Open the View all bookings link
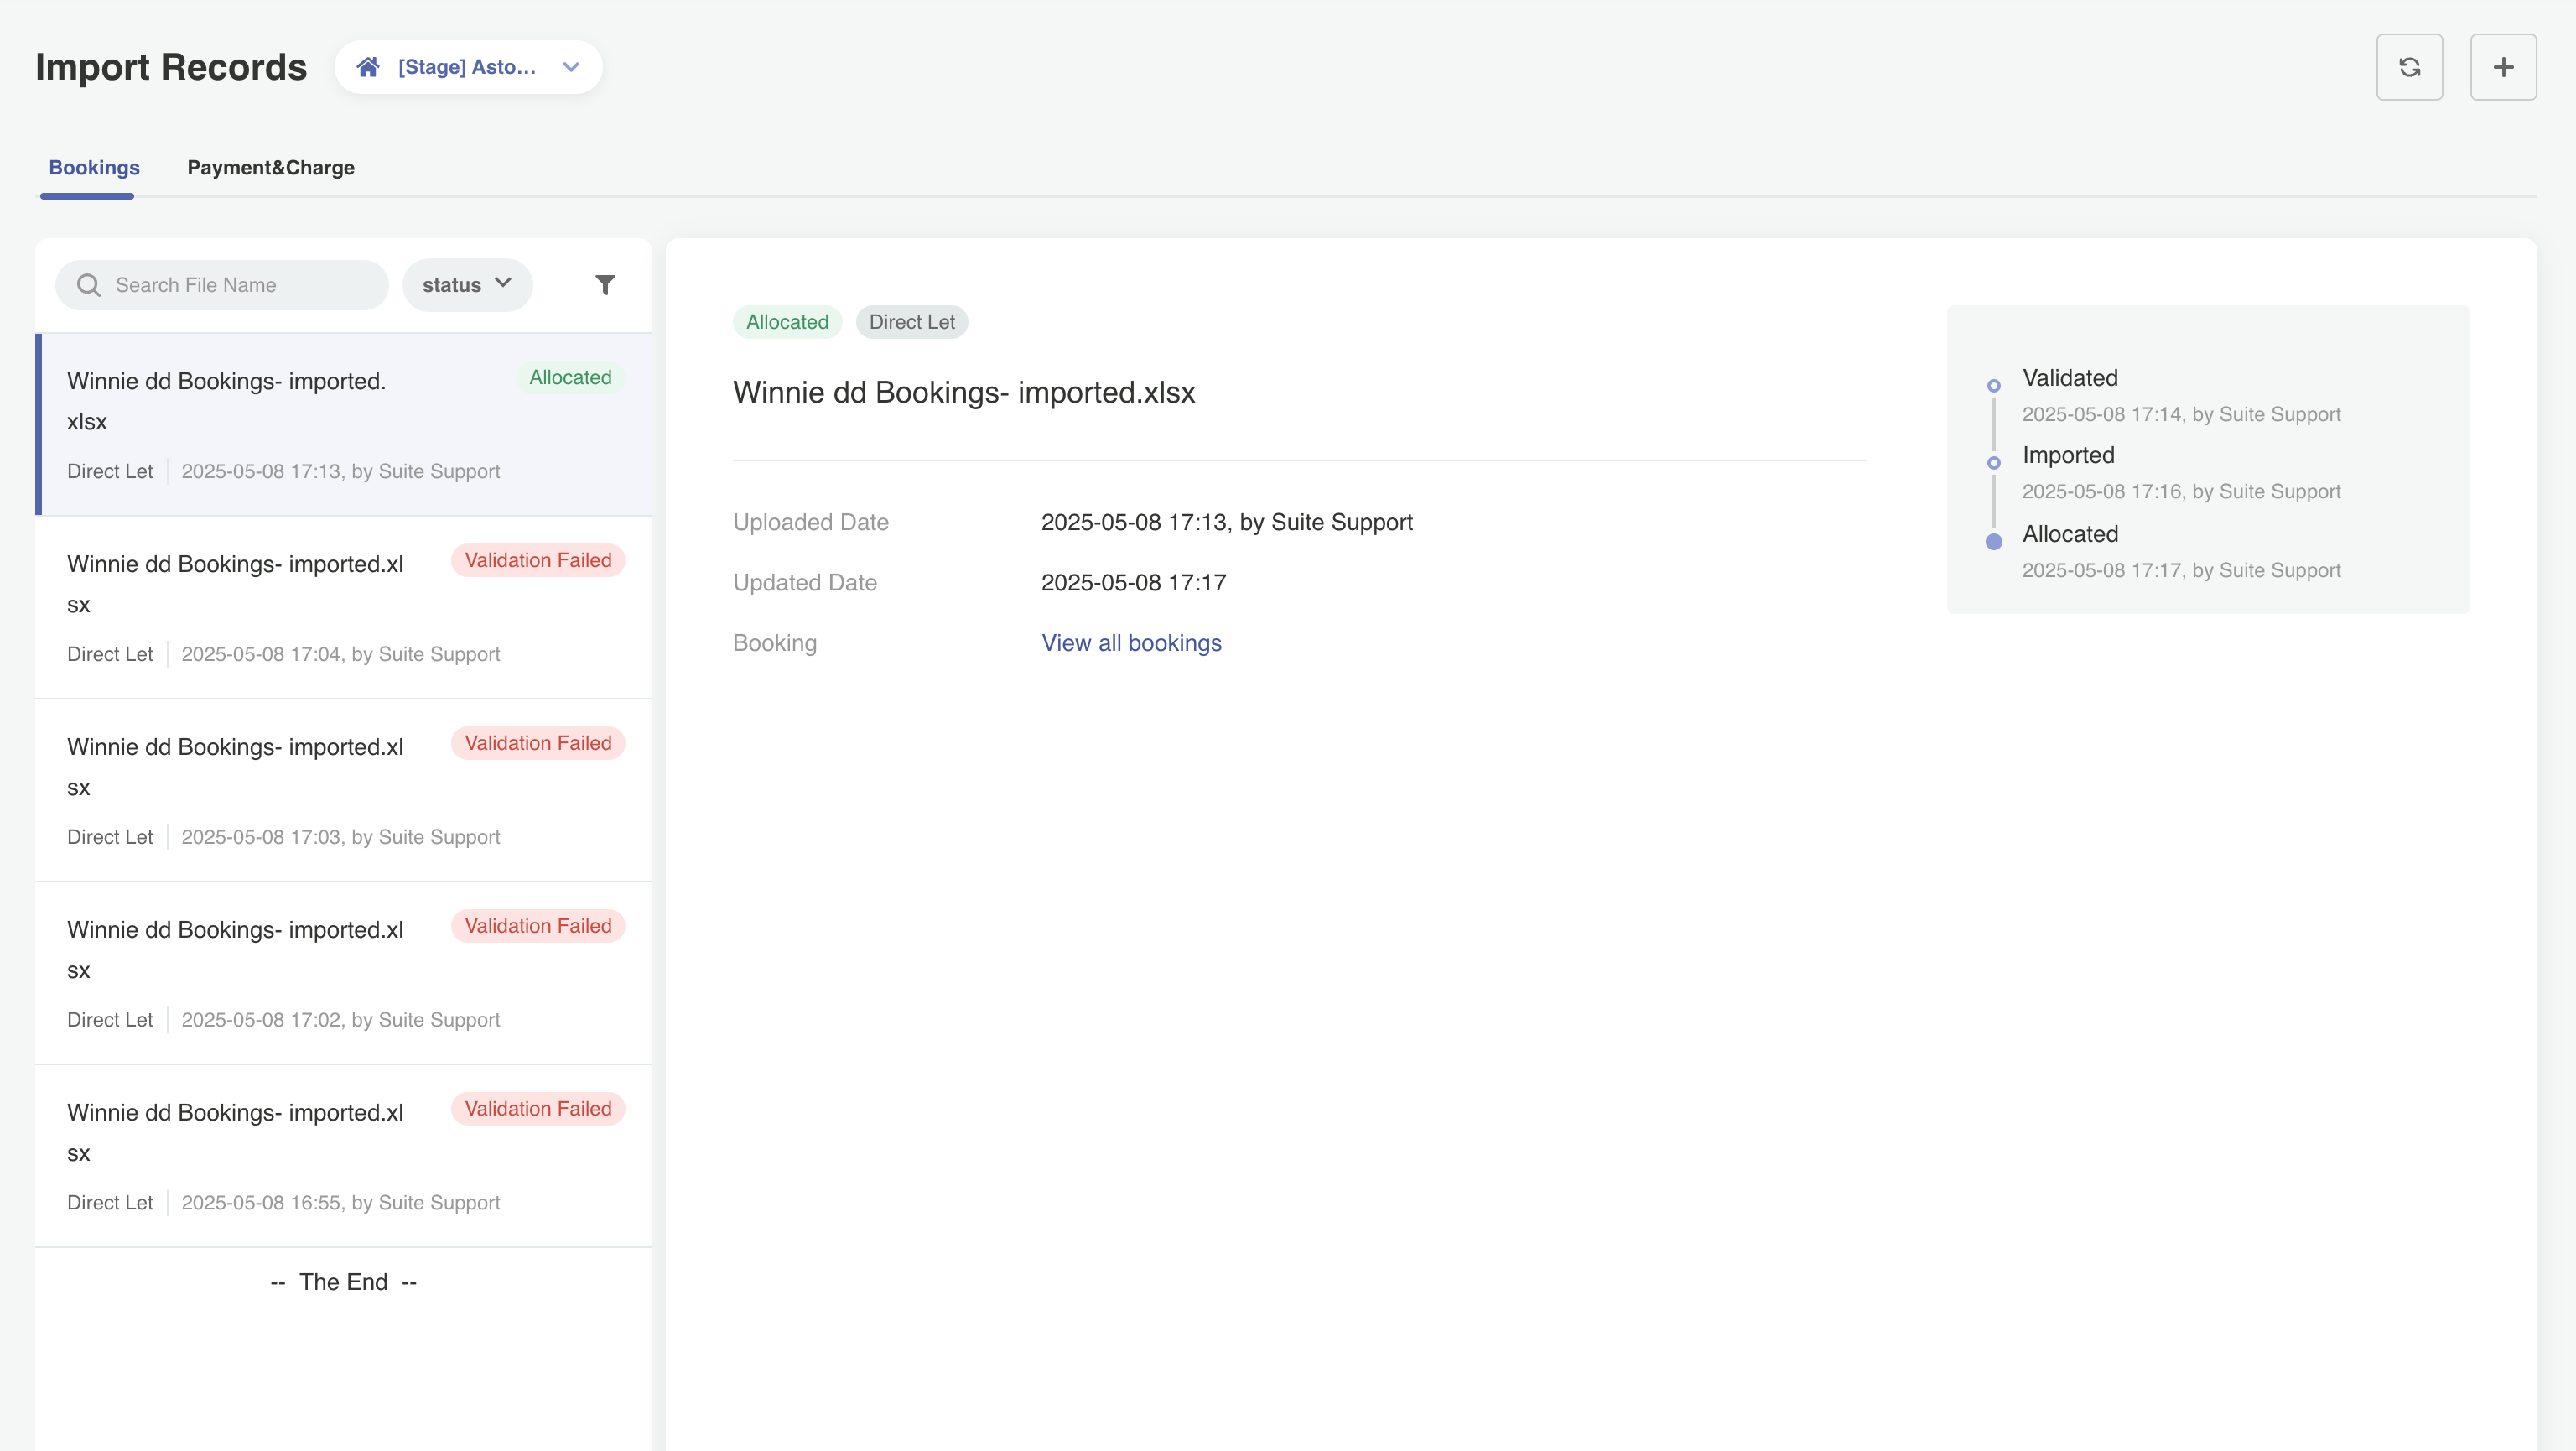Viewport: 2576px width, 1451px height. click(x=1131, y=643)
